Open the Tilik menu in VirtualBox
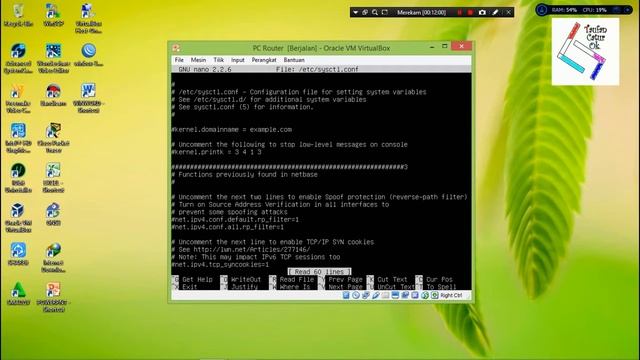The image size is (640, 360). click(x=218, y=60)
